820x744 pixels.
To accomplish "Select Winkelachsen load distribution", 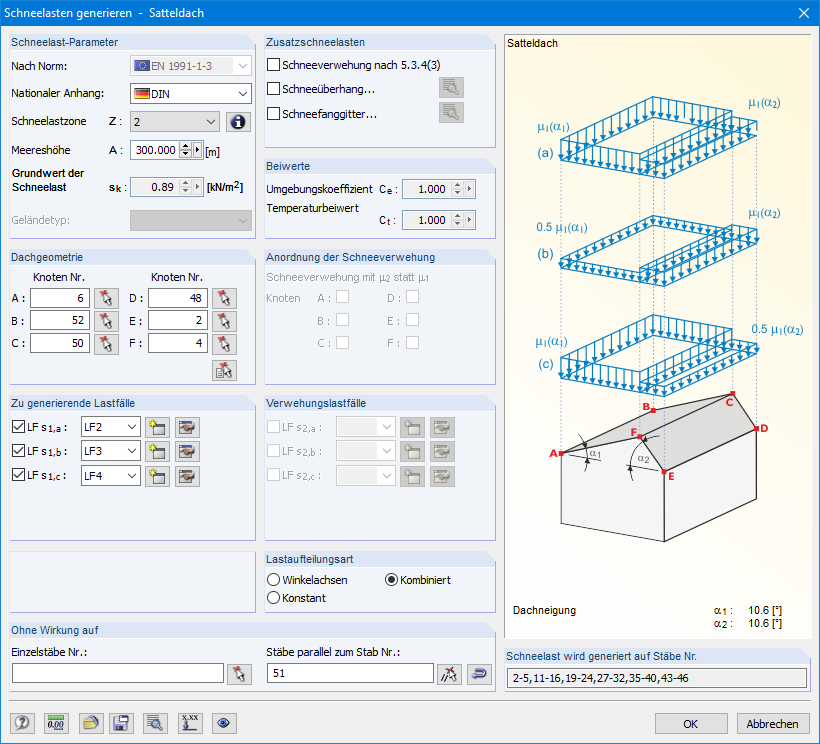I will tap(274, 580).
